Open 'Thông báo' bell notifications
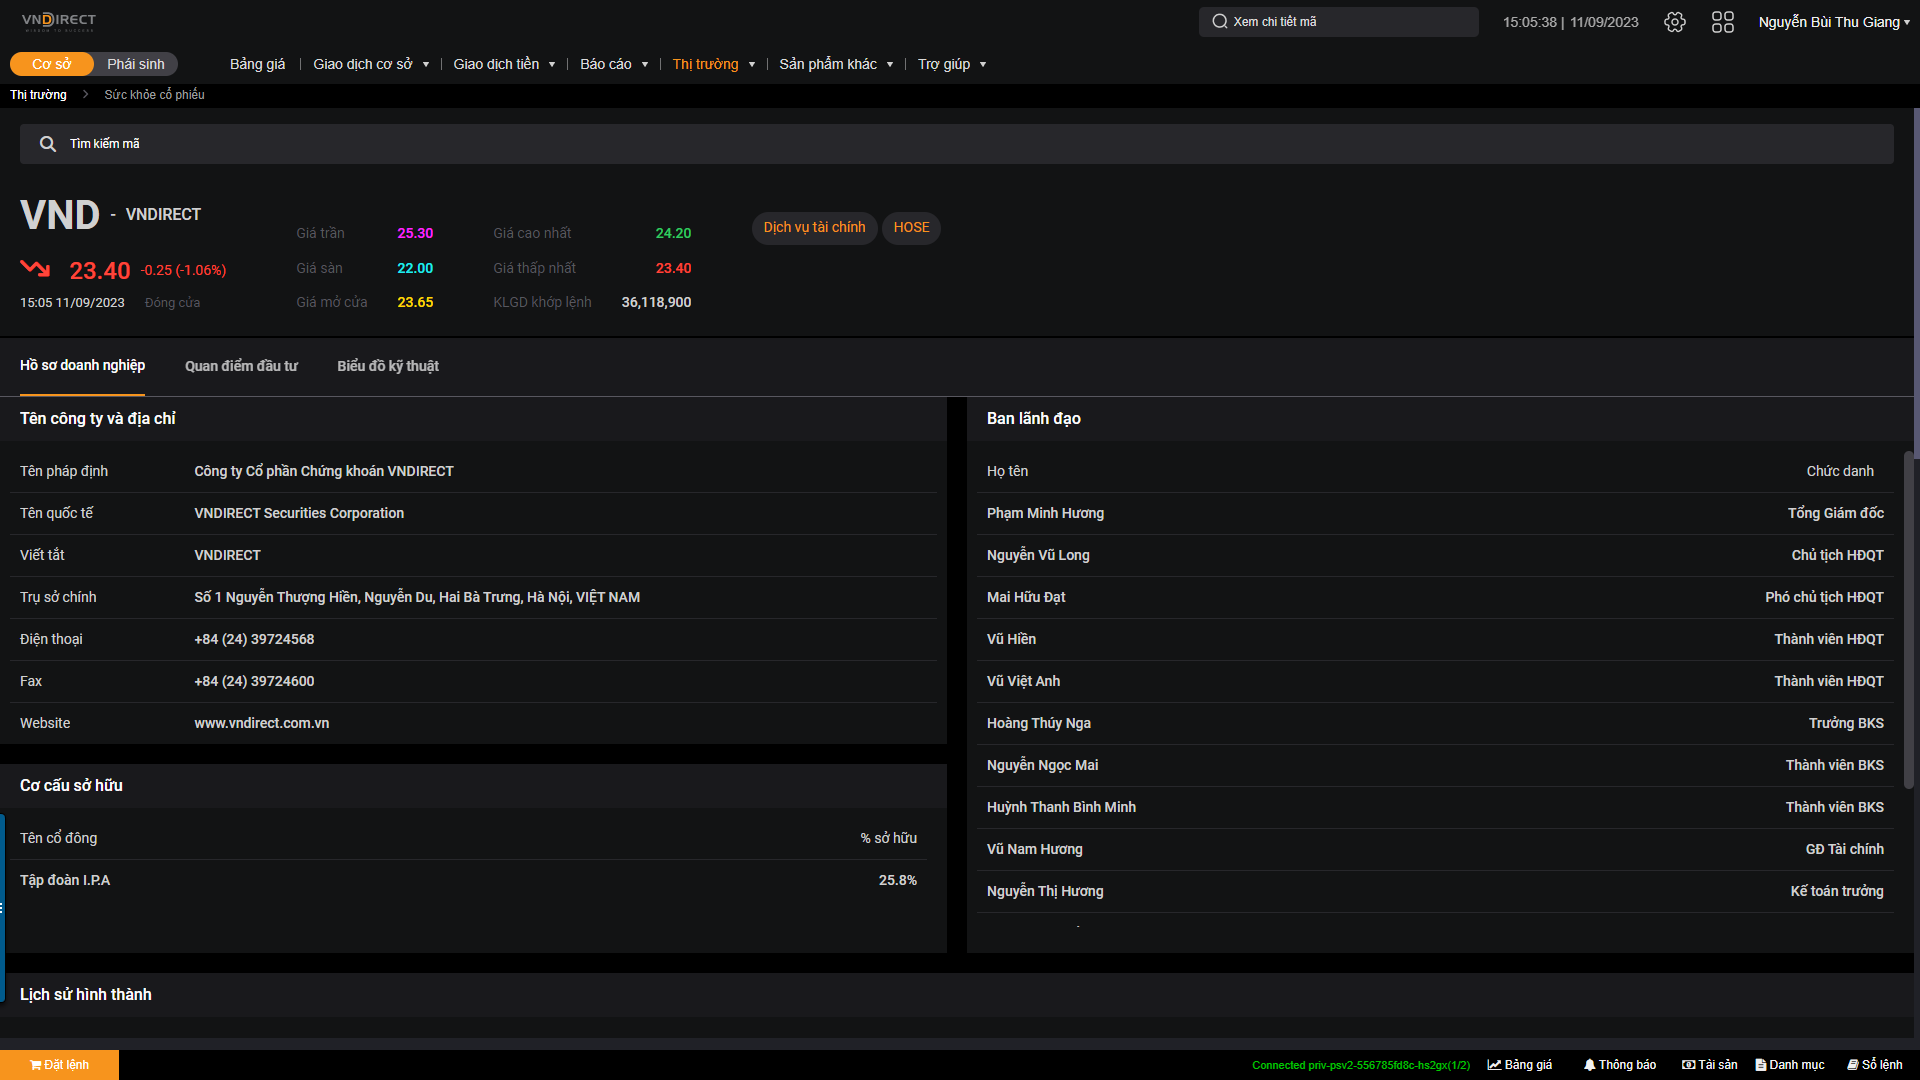Screen dimensions: 1920x1080 [1620, 1065]
